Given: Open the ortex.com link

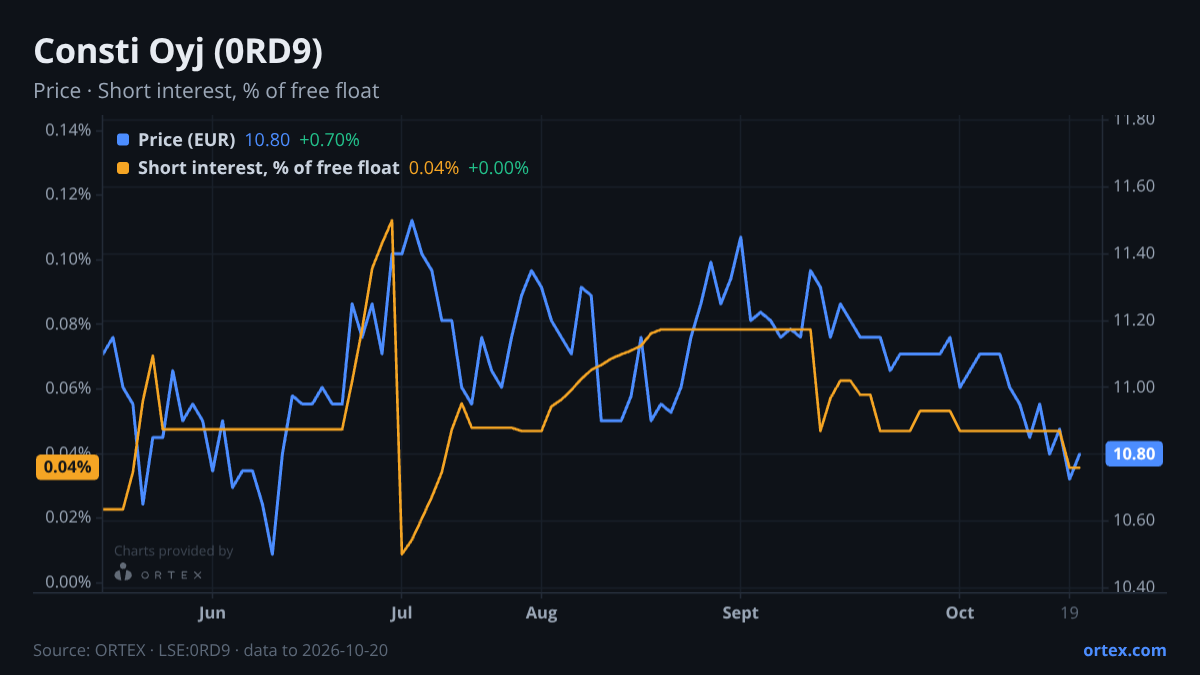Looking at the screenshot, I should pyautogui.click(x=1125, y=650).
